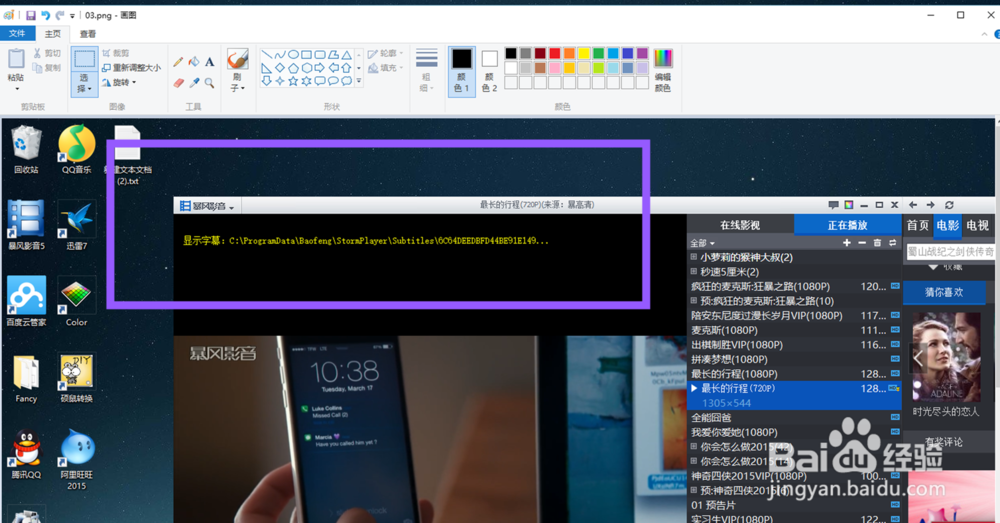Click the Paste (粘贴) clipboard icon
The width and height of the screenshot is (1000, 523).
click(x=16, y=59)
